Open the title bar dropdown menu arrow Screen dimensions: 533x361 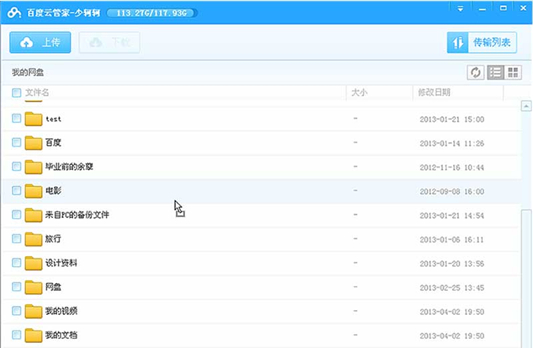(x=460, y=8)
